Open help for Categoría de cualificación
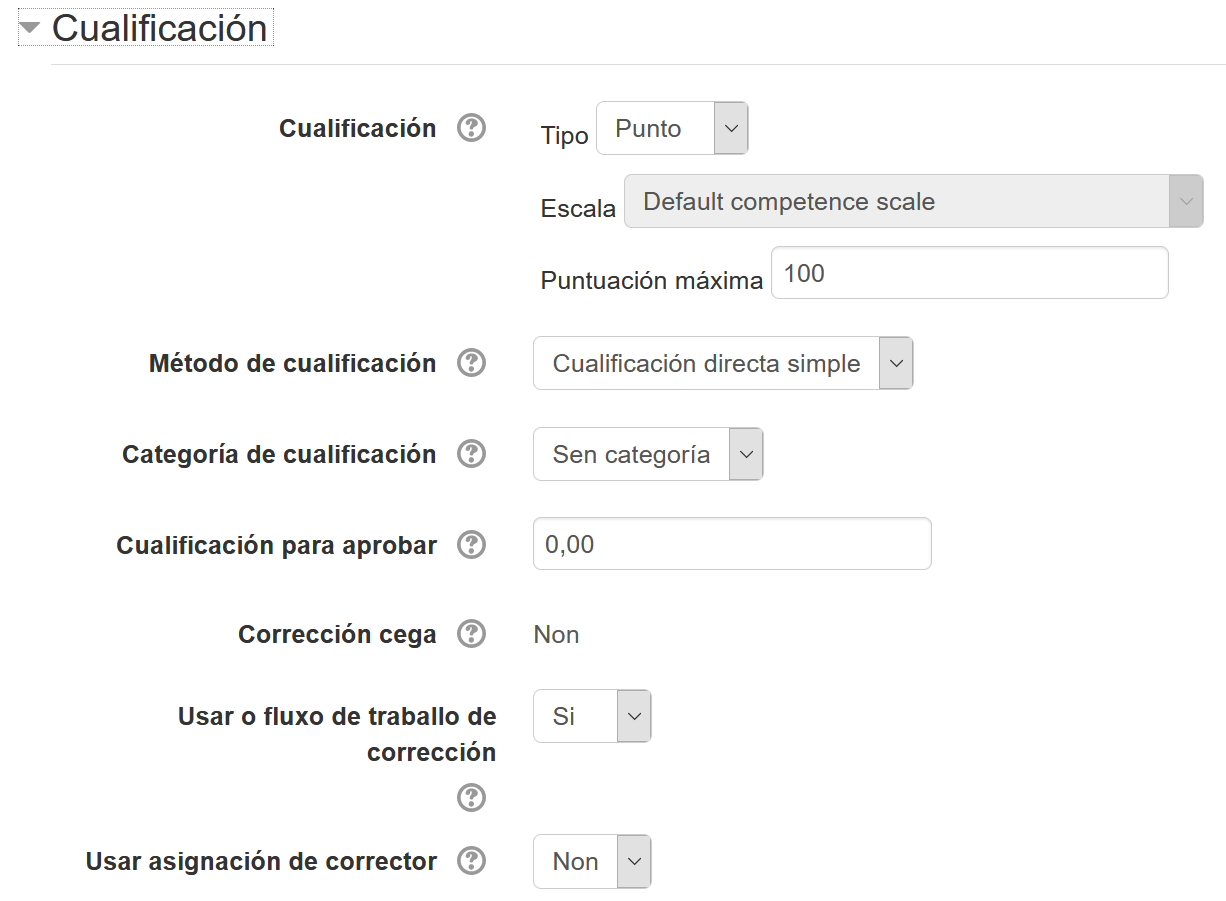 (x=471, y=455)
